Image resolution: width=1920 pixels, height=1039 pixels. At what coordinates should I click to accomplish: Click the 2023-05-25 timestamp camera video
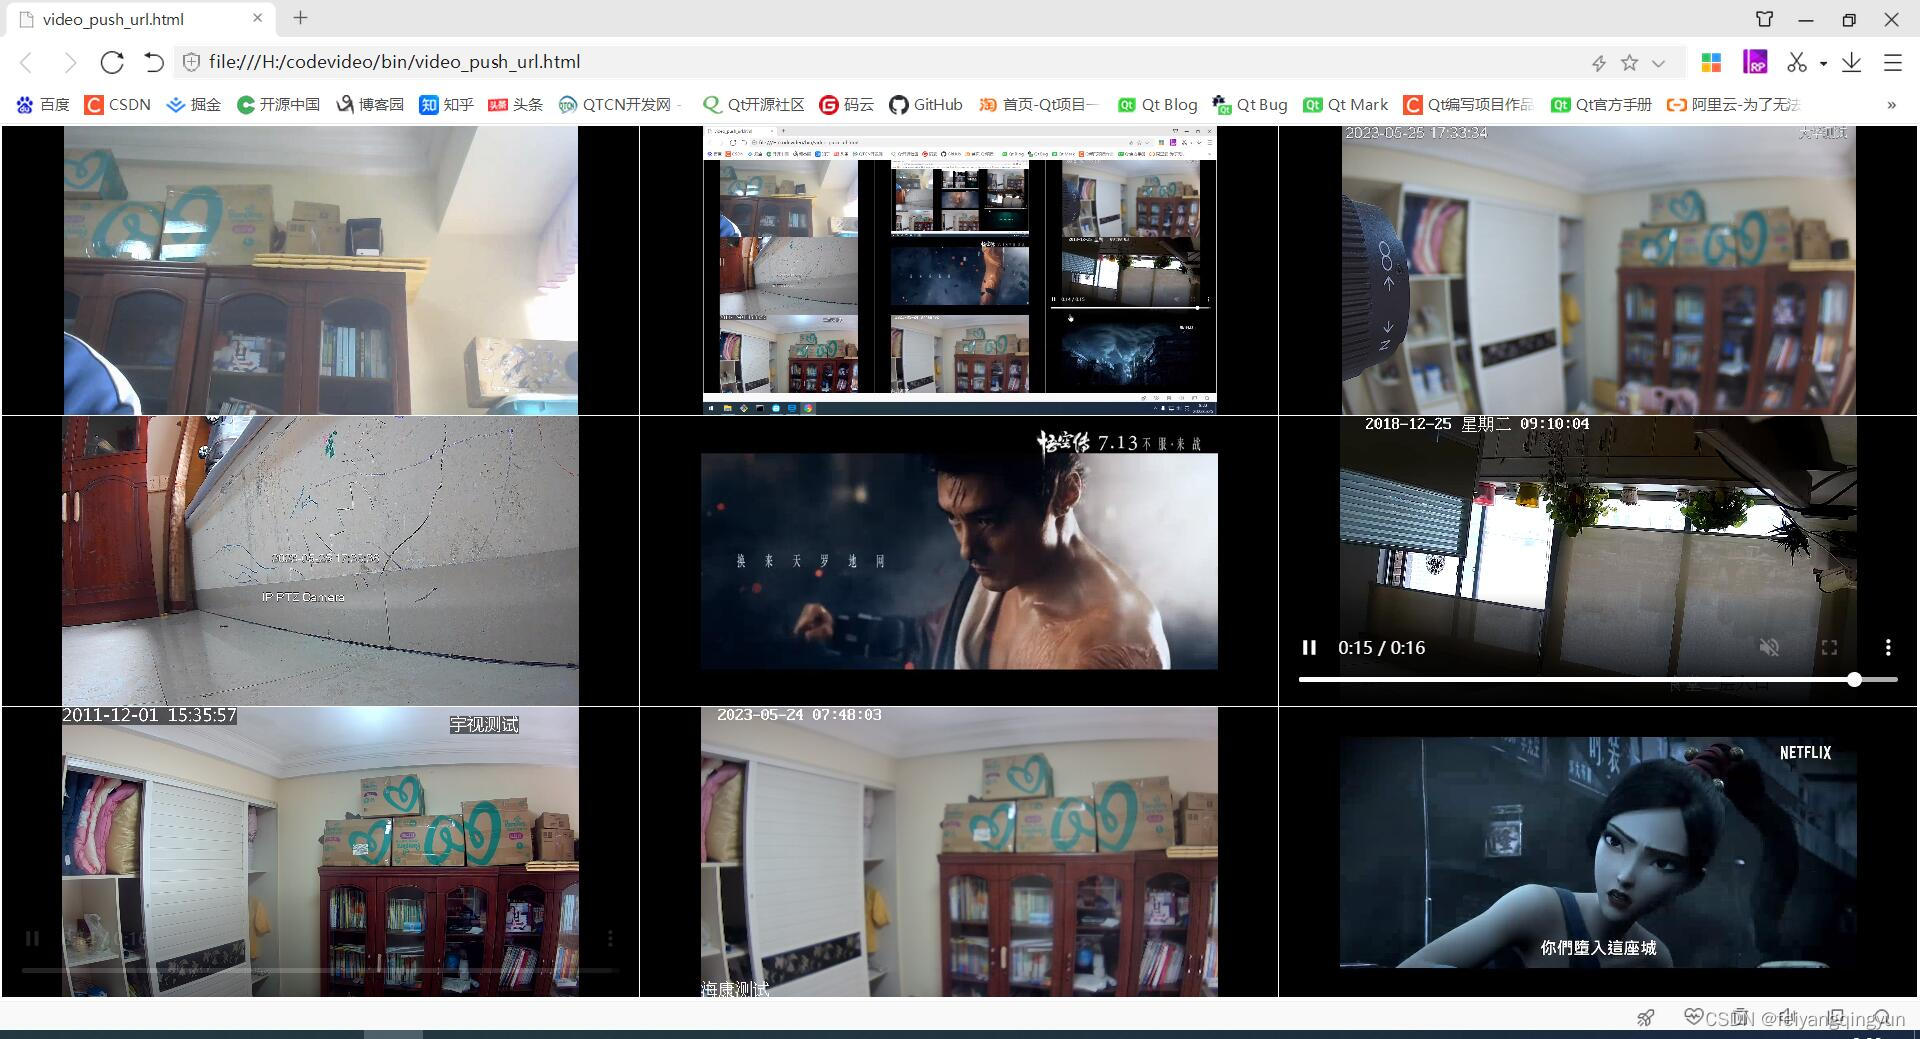coord(1598,270)
